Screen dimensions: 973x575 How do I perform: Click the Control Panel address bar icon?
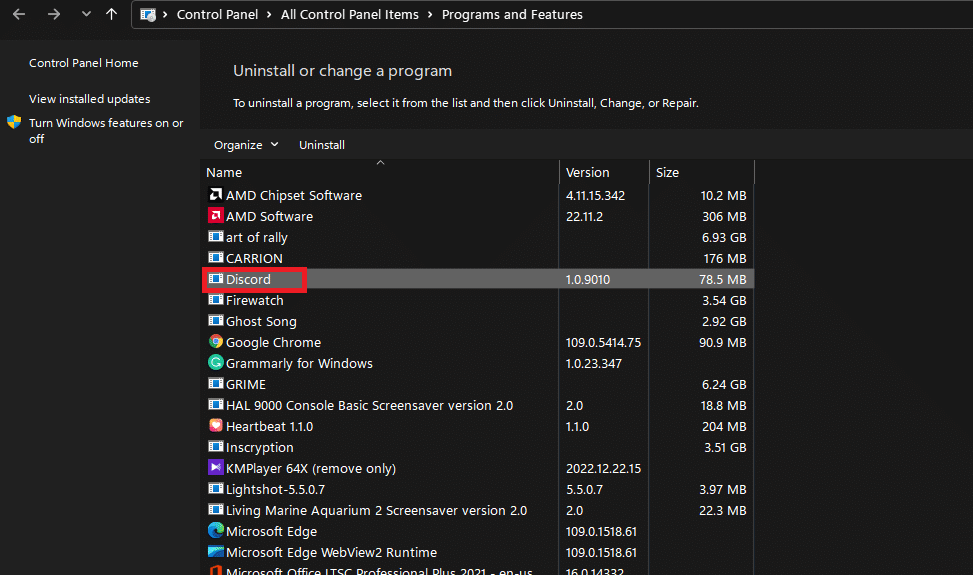tap(148, 15)
